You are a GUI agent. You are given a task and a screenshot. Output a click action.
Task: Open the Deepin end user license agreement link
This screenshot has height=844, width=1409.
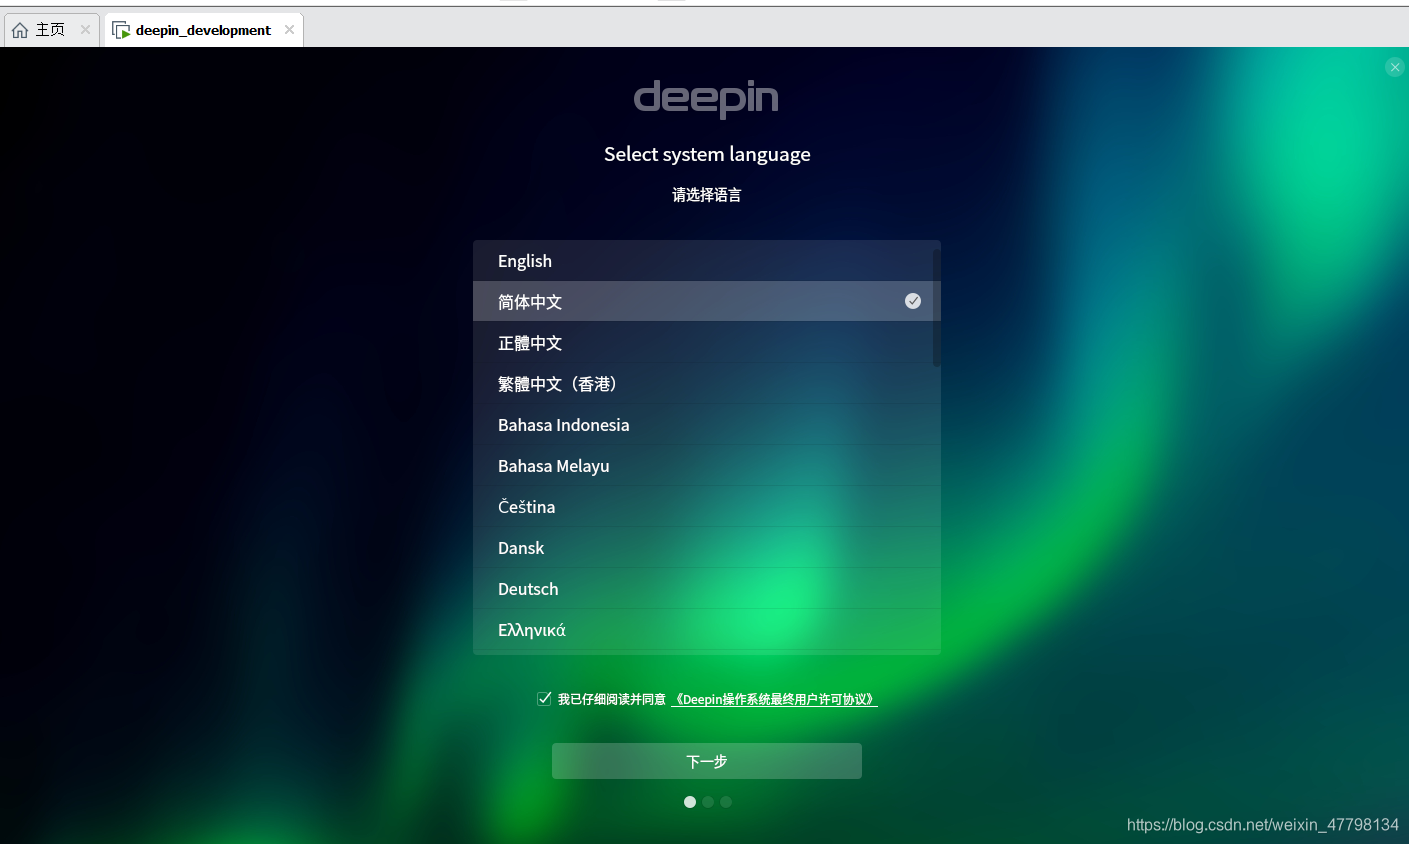click(774, 699)
